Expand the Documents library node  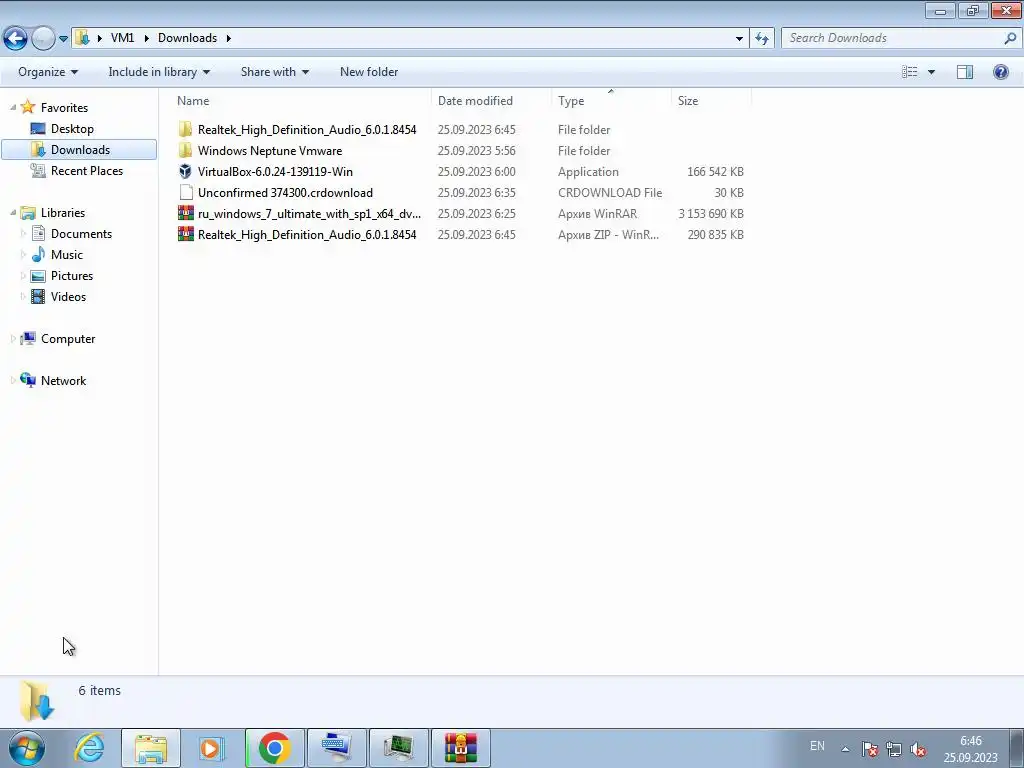[24, 233]
